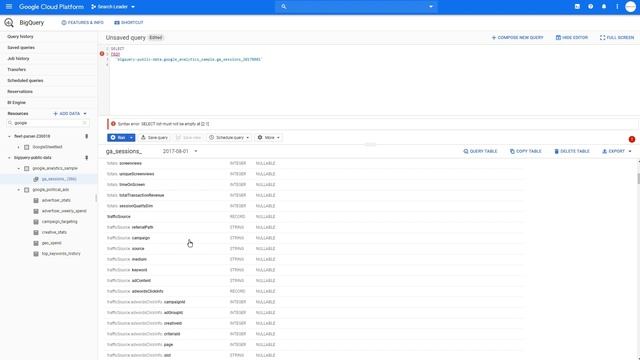Open Cloud Shell from top bar
640x360 pixels.
[577, 7]
